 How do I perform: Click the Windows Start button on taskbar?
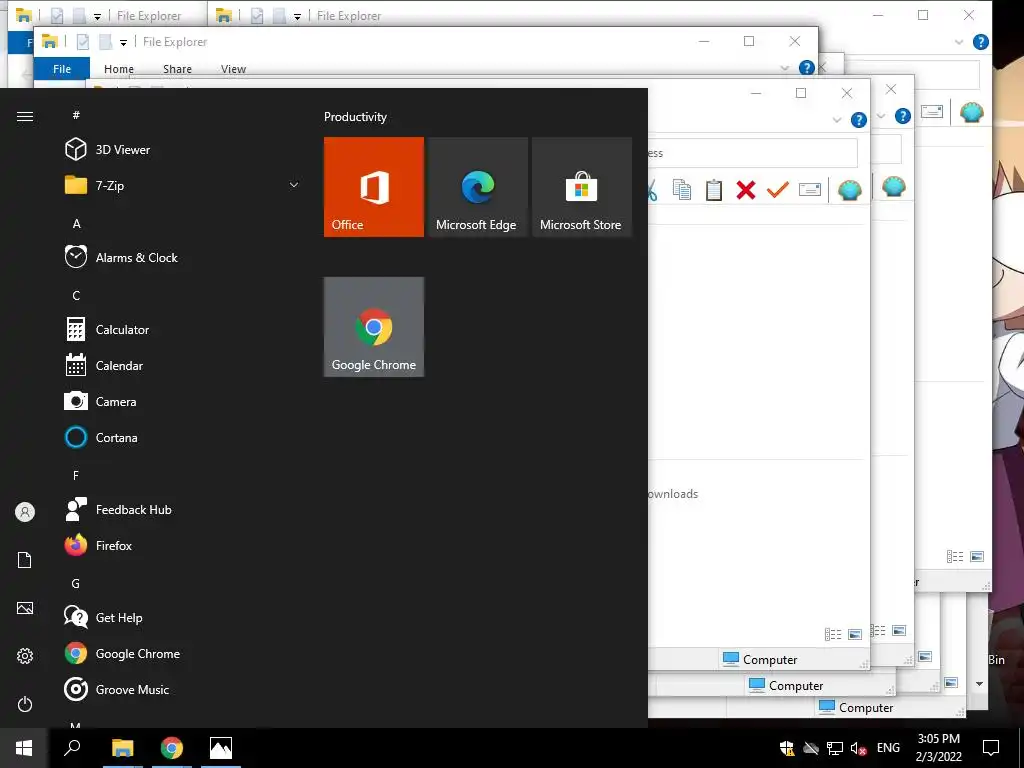click(24, 748)
